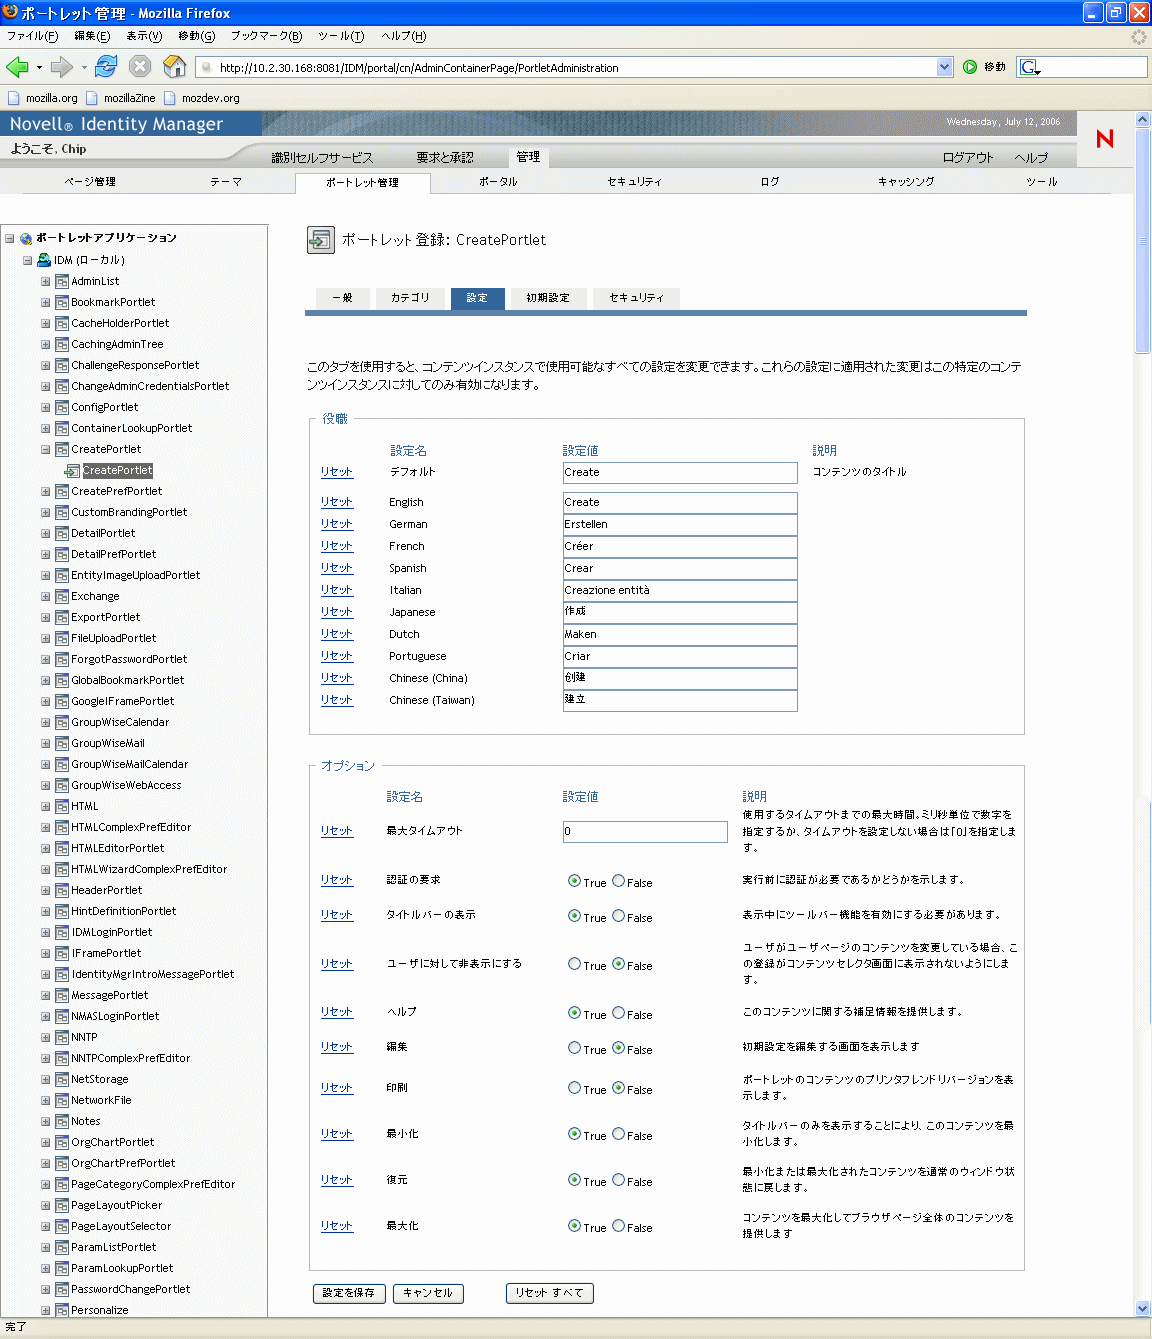Click the HeaderPortlet tree icon

click(x=62, y=890)
